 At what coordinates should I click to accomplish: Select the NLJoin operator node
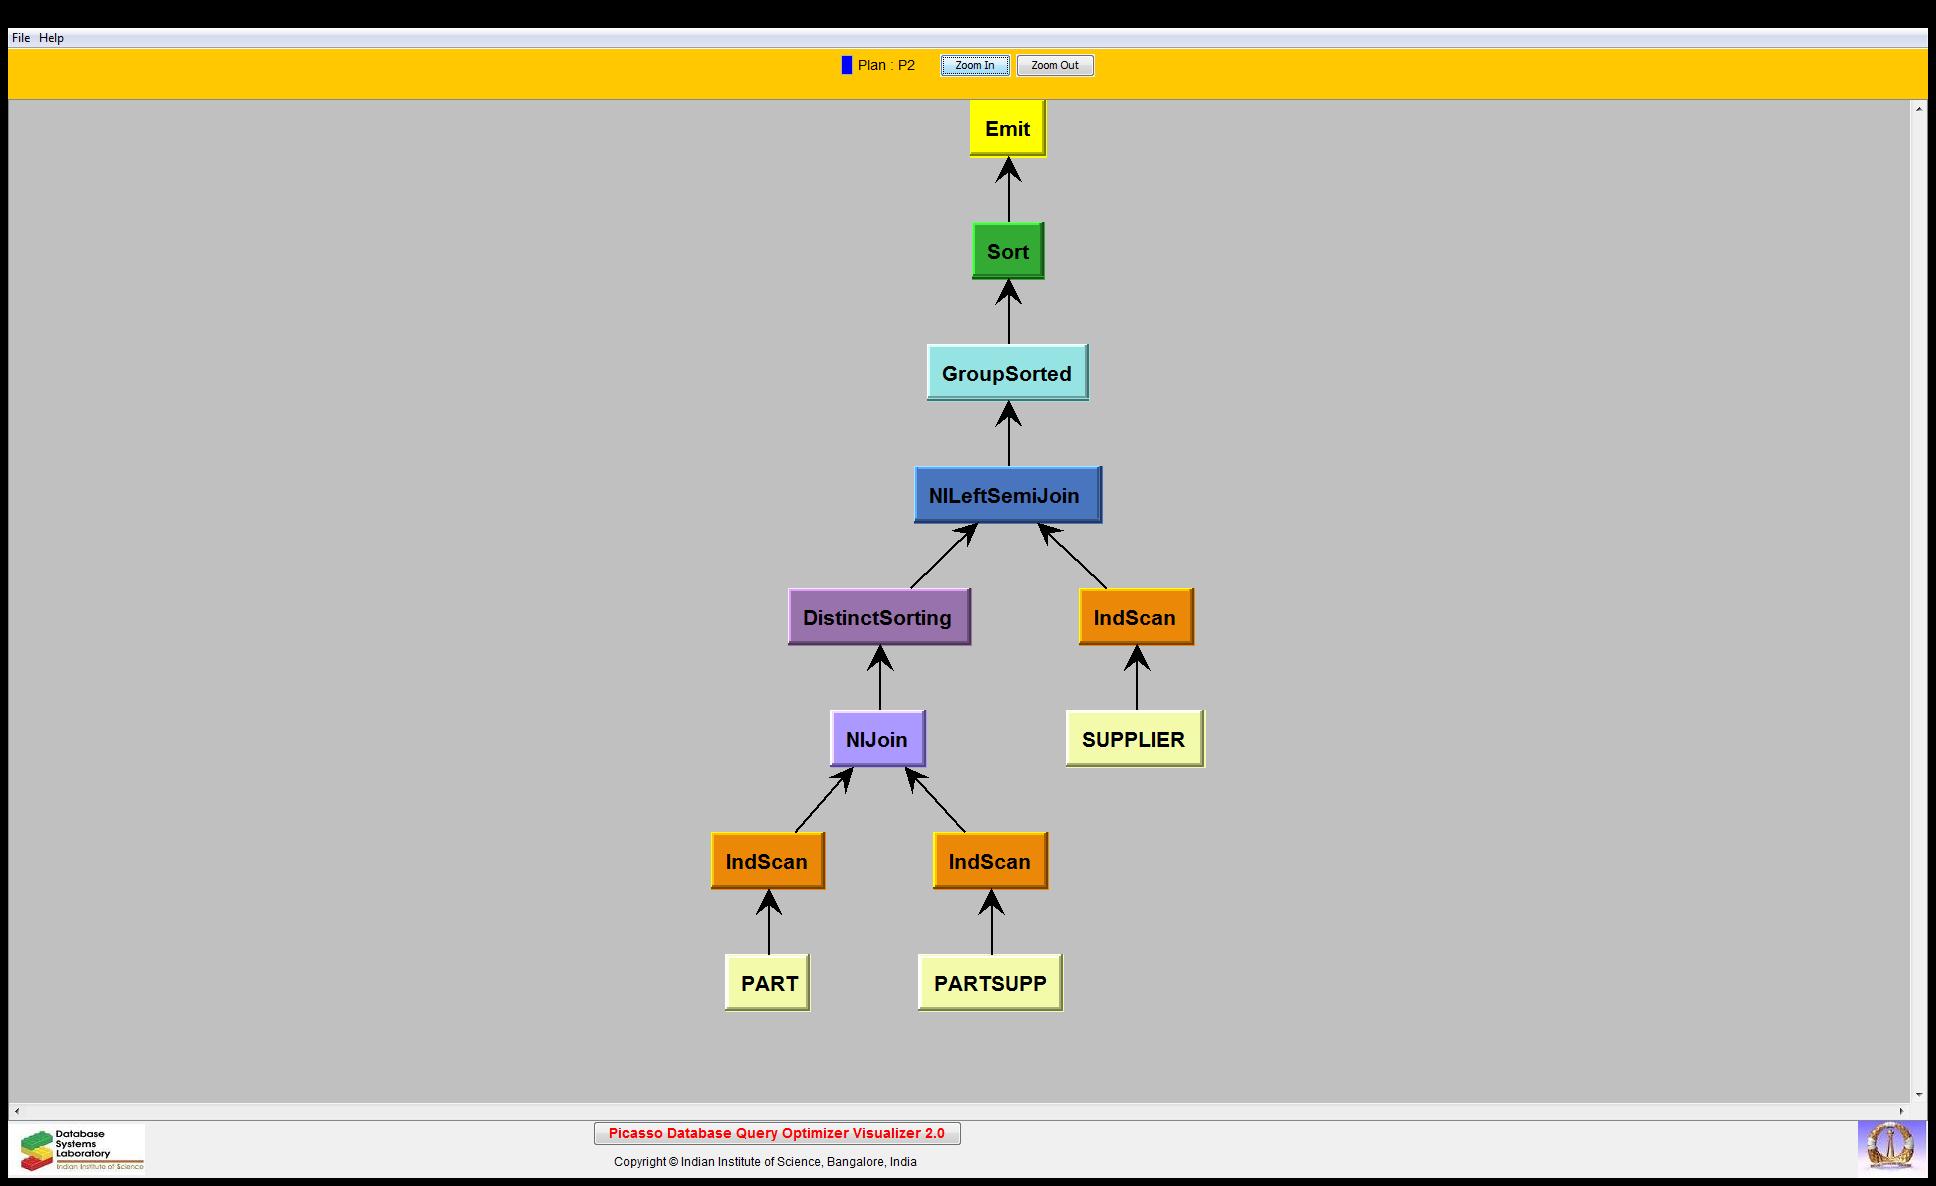877,739
